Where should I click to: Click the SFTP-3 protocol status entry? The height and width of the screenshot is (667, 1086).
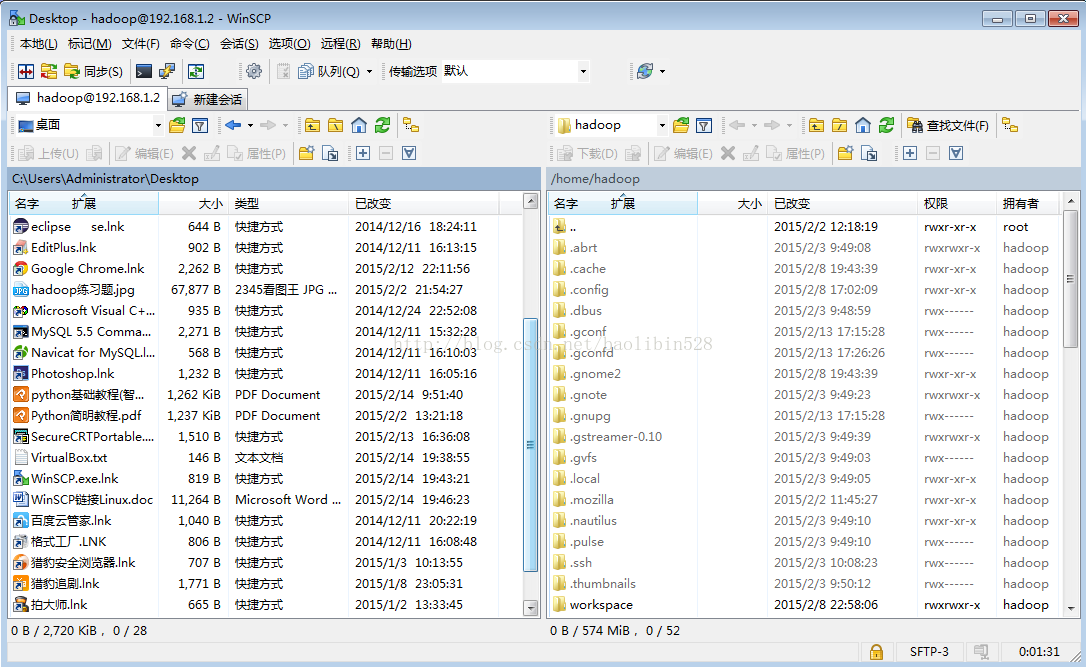(929, 652)
